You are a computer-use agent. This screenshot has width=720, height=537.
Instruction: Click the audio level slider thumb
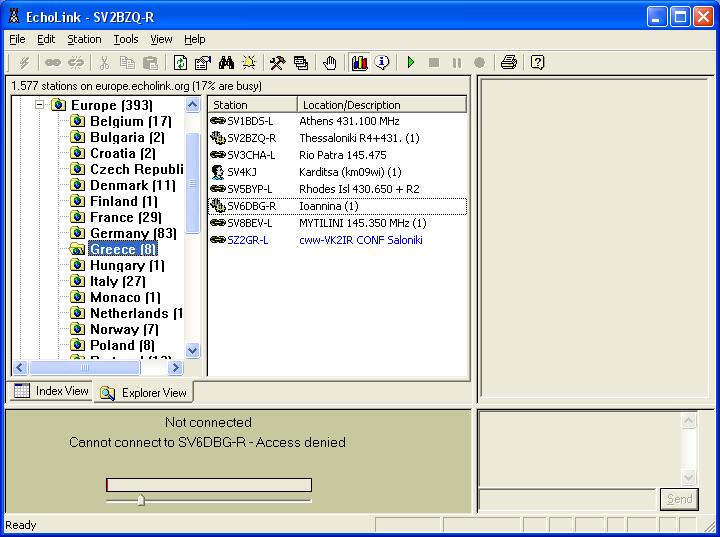click(x=141, y=500)
